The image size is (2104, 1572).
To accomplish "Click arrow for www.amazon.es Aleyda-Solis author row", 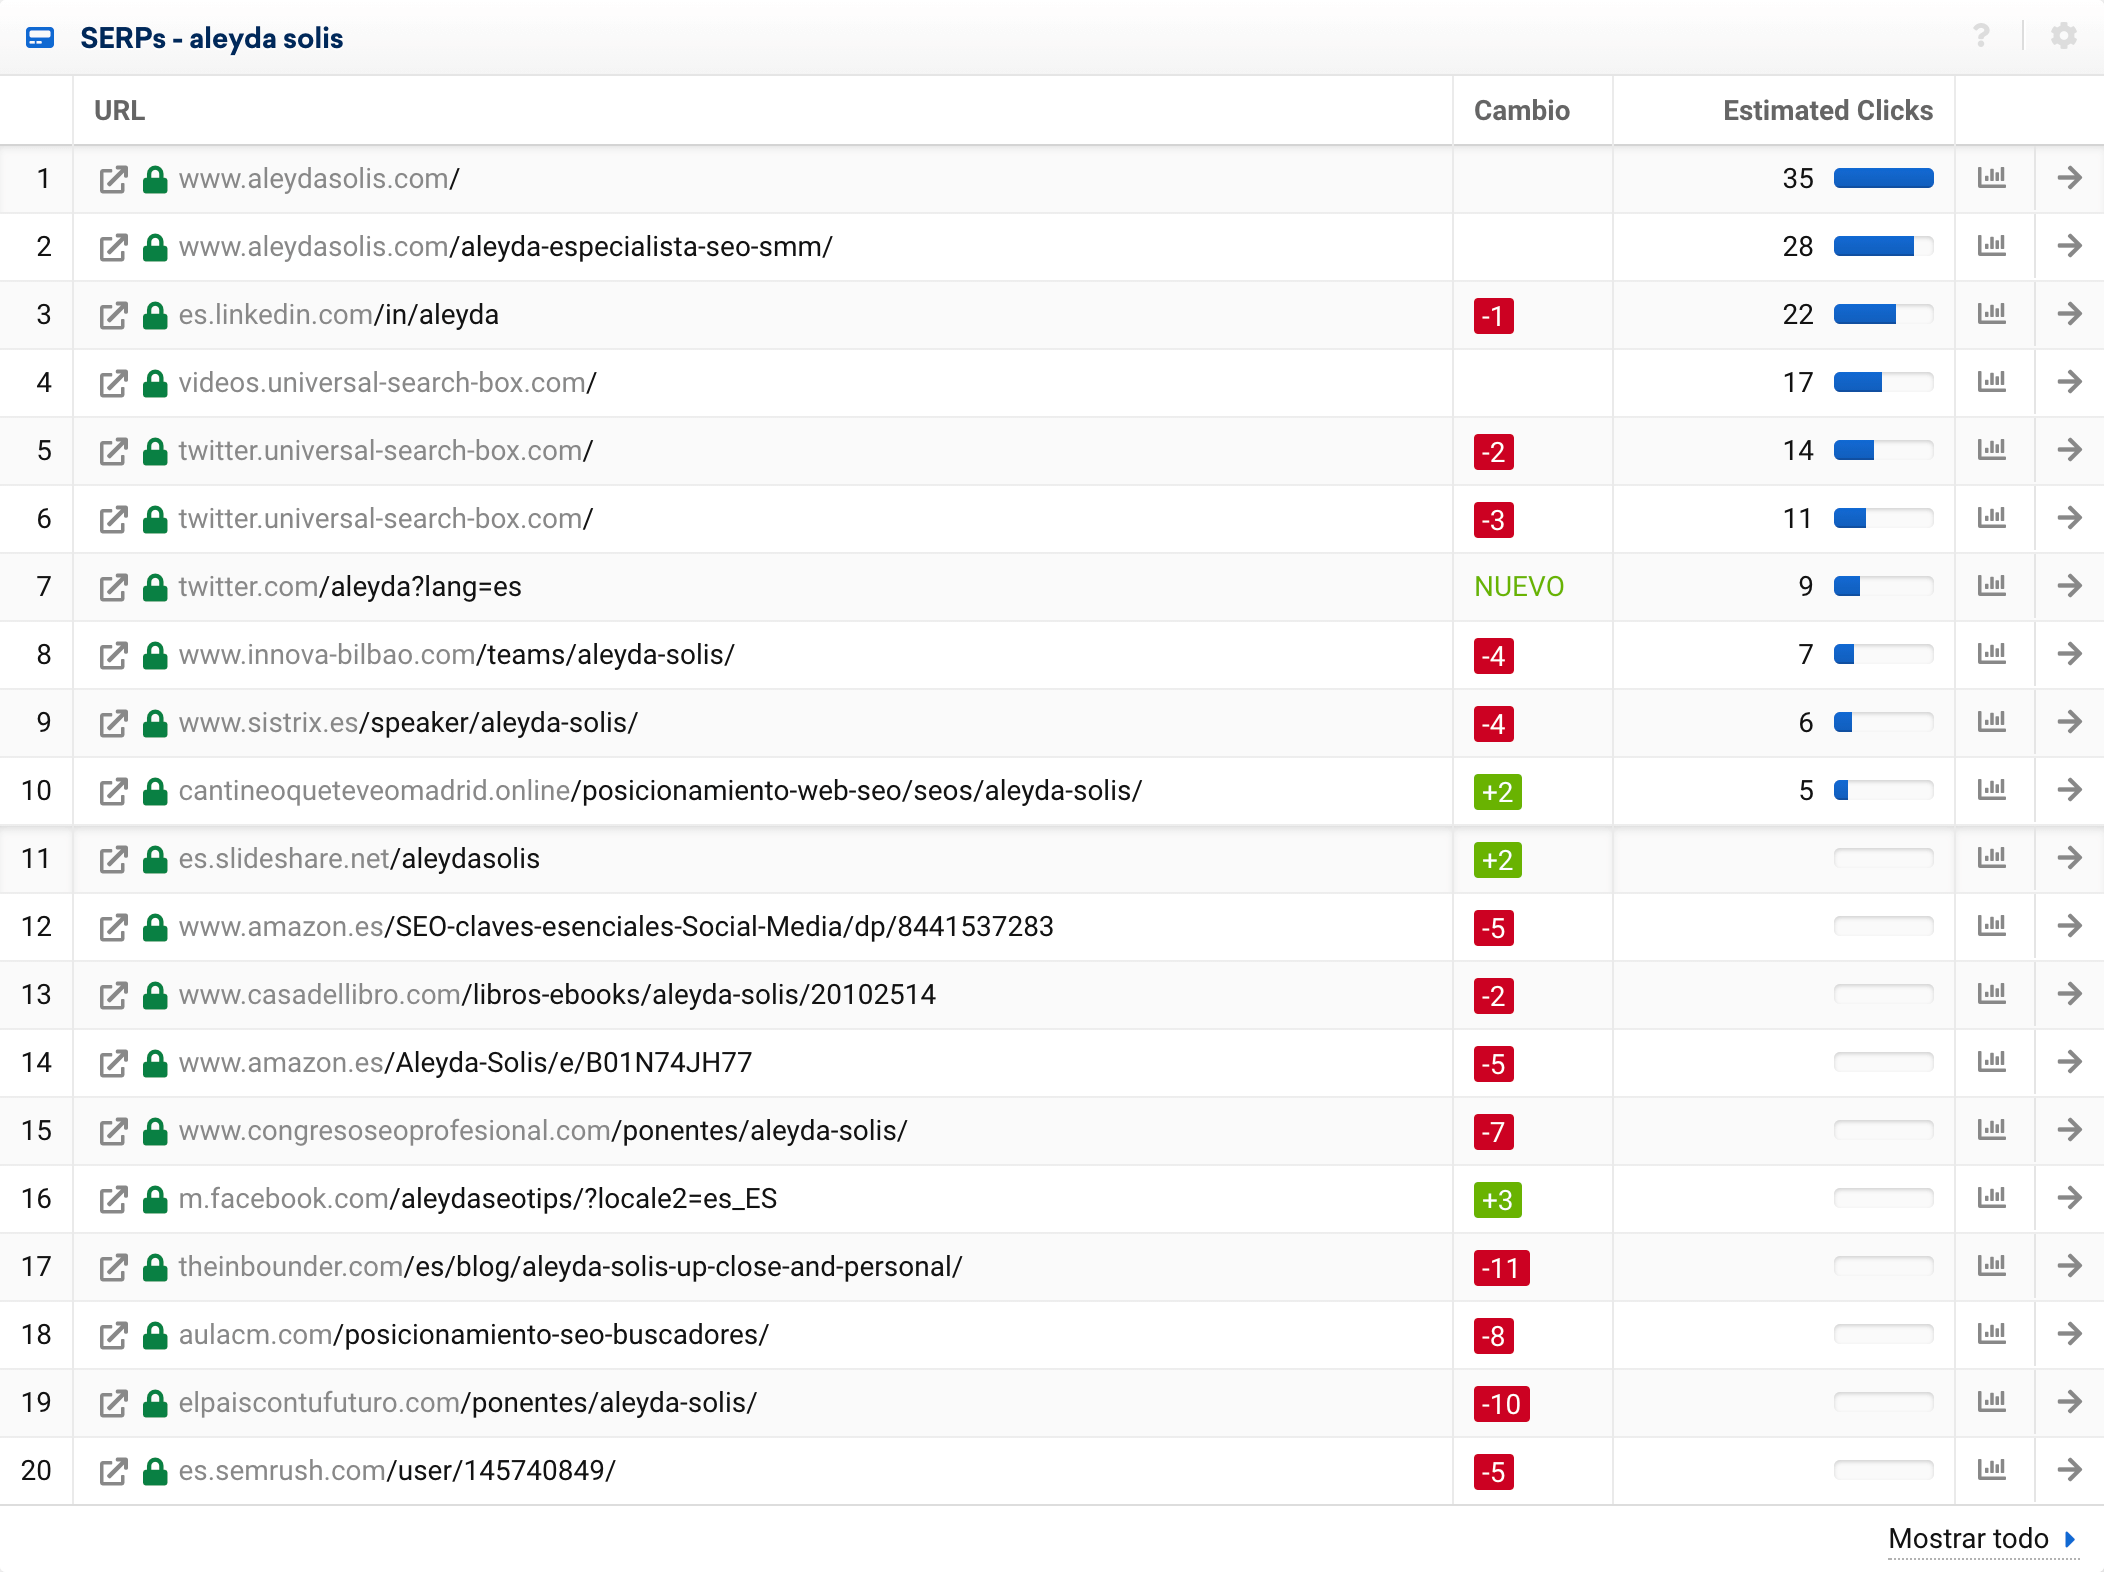I will click(x=2069, y=1063).
